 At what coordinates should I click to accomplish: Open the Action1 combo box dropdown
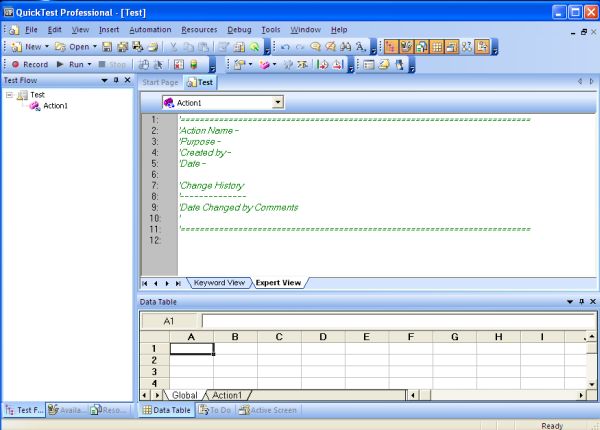point(278,102)
